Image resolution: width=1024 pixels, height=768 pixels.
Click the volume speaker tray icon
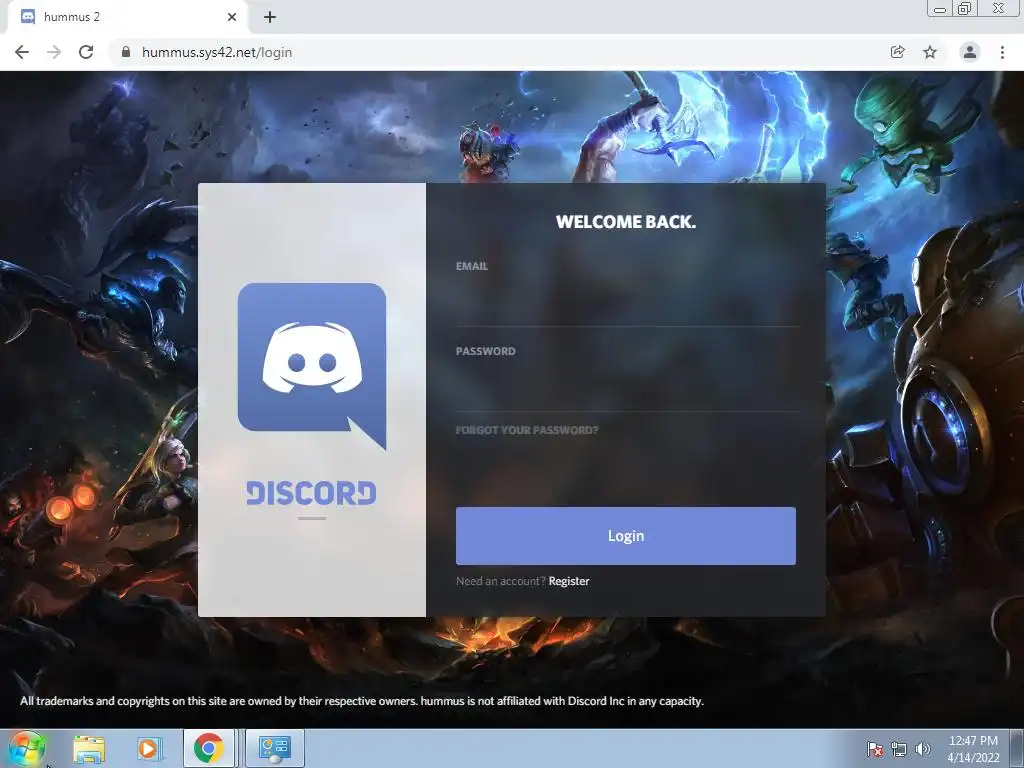coord(923,749)
